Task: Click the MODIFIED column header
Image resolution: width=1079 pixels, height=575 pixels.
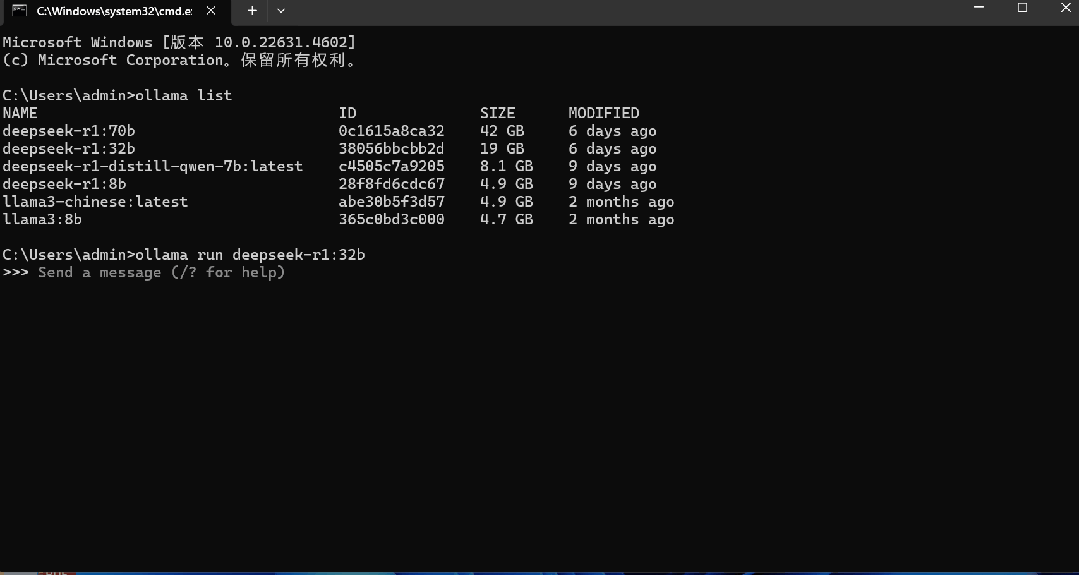Action: (603, 113)
